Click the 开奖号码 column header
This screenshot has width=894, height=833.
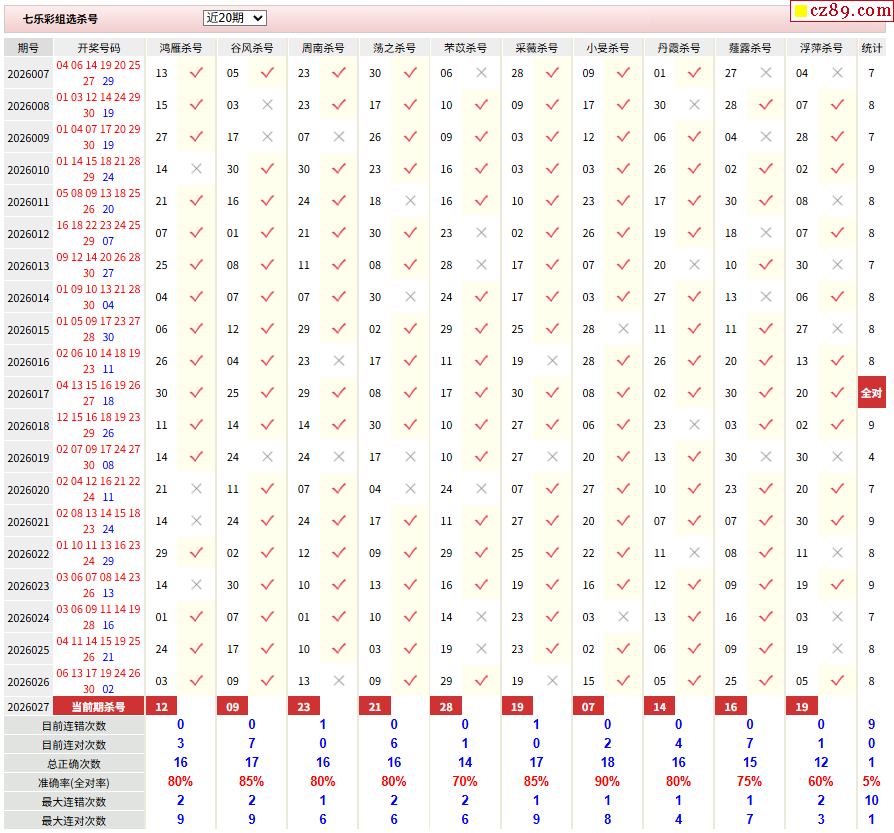(99, 48)
